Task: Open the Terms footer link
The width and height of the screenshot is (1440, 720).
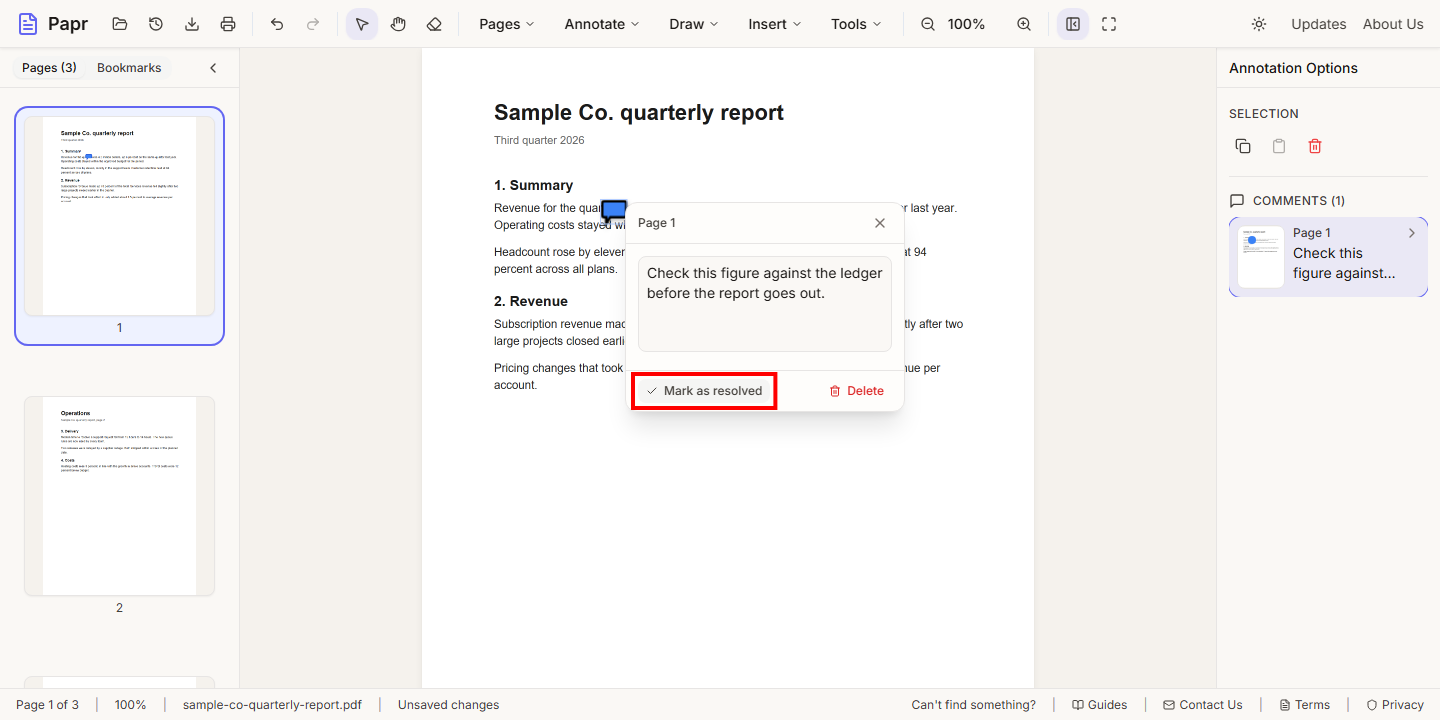Action: point(1305,705)
